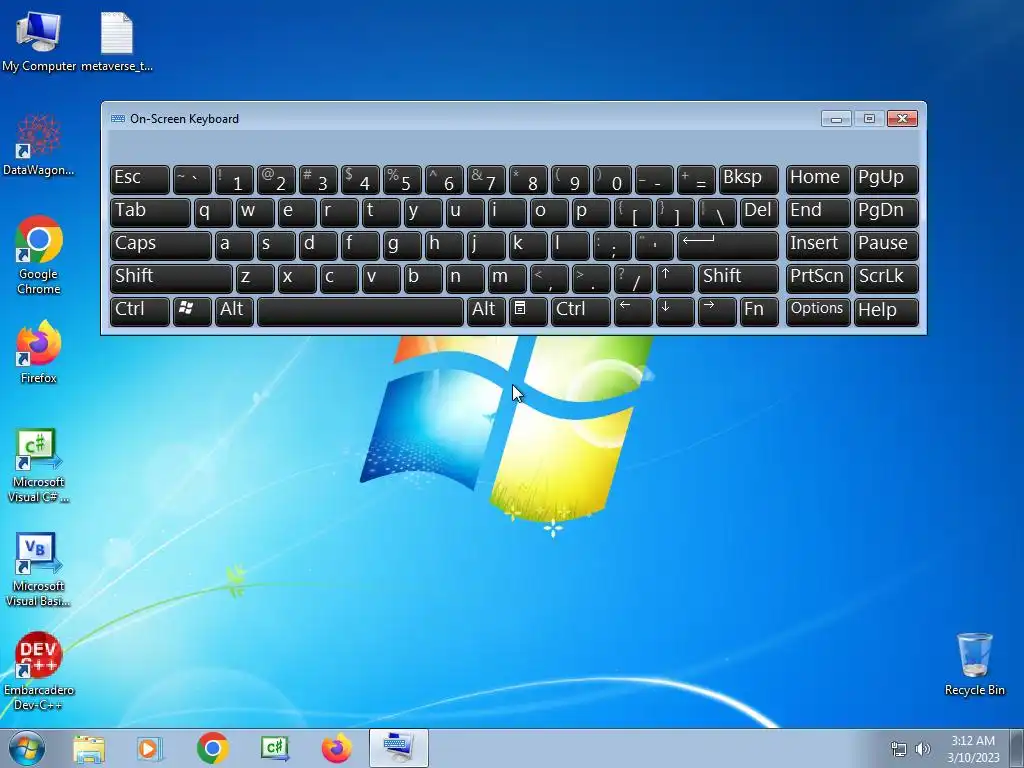Click the up arrow key
Image resolution: width=1024 pixels, height=768 pixels.
click(x=675, y=278)
